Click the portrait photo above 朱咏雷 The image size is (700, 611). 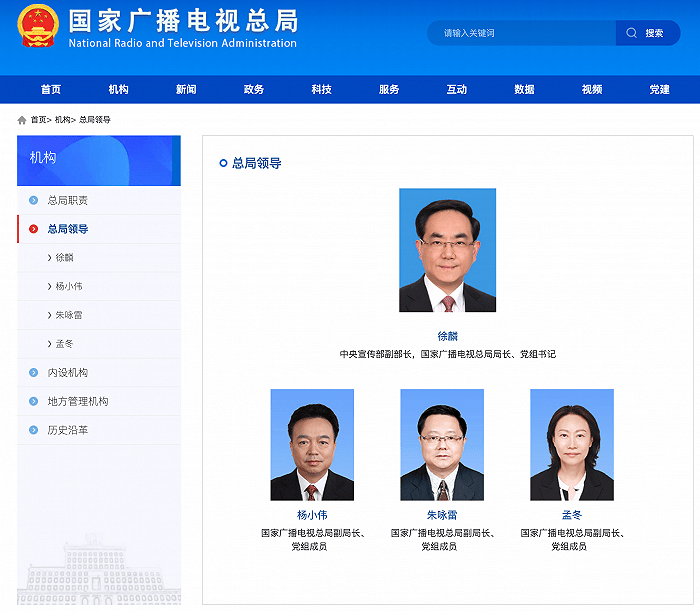click(442, 445)
